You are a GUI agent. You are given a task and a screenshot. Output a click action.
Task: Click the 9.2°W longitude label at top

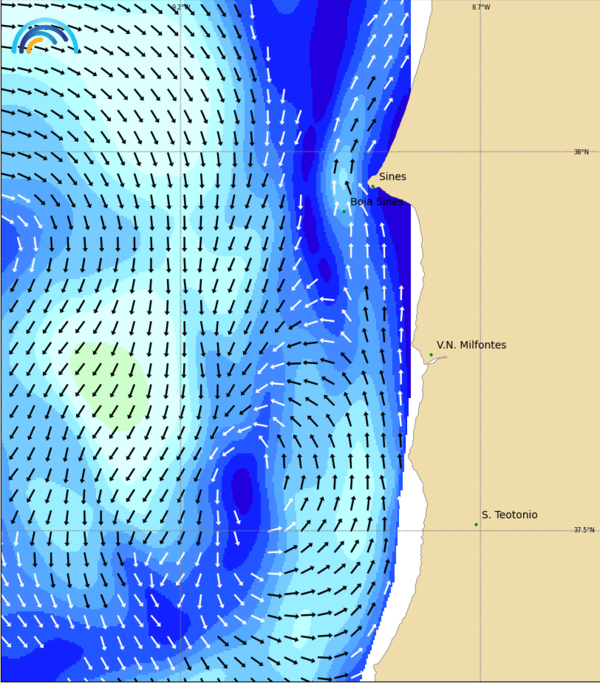[180, 7]
